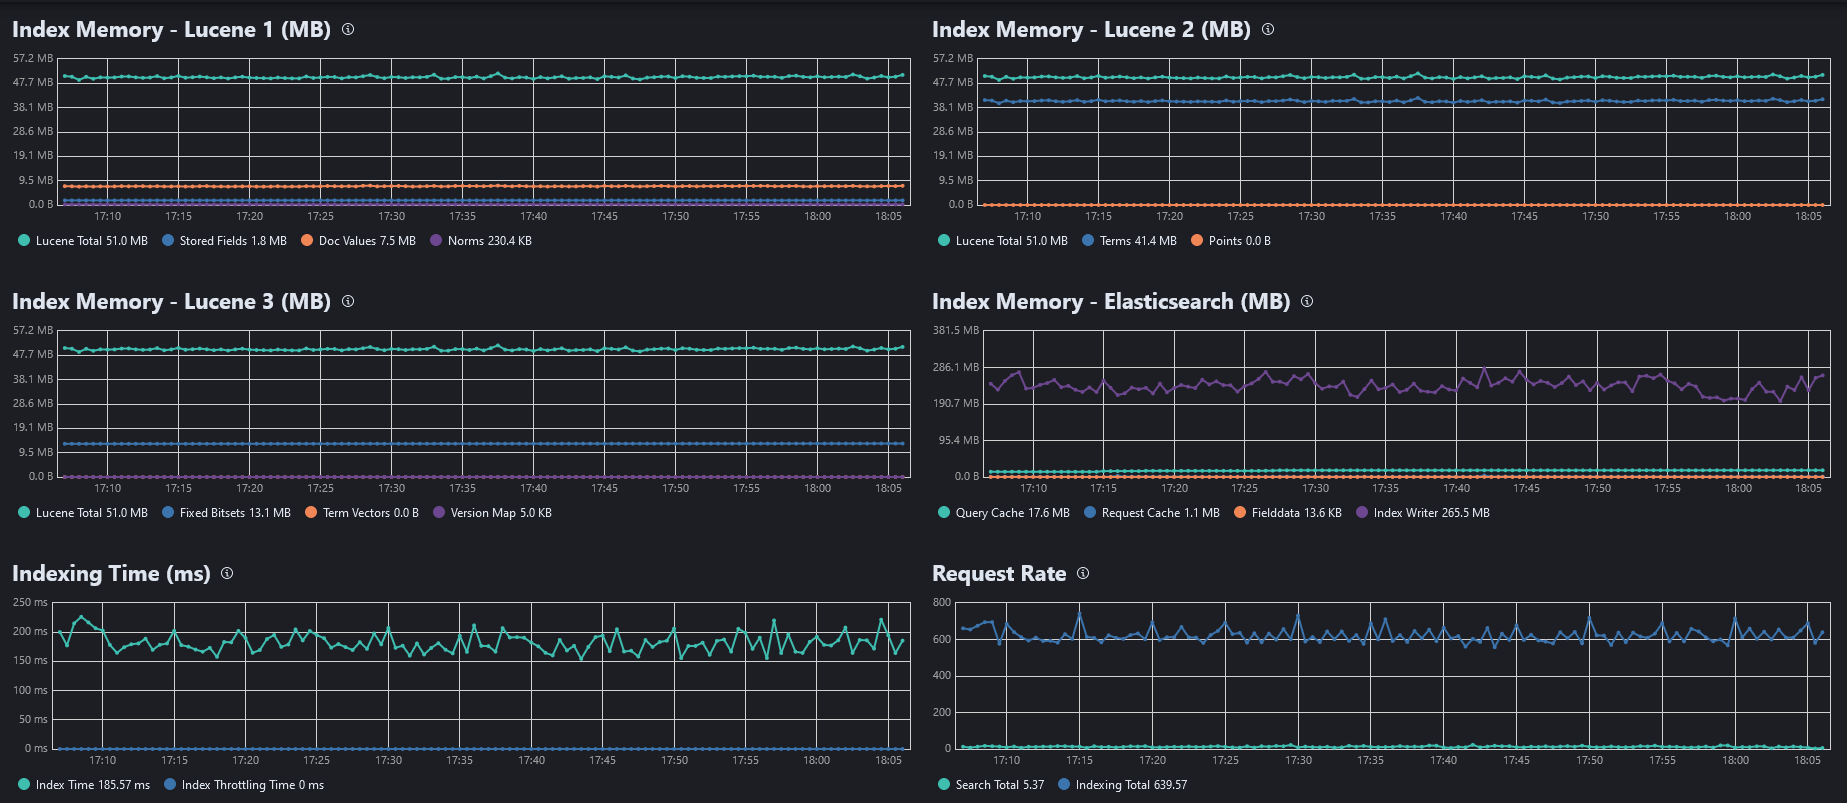Click info icon beside Indexing Time (ms)
Screen dimensions: 1847x803
227,573
